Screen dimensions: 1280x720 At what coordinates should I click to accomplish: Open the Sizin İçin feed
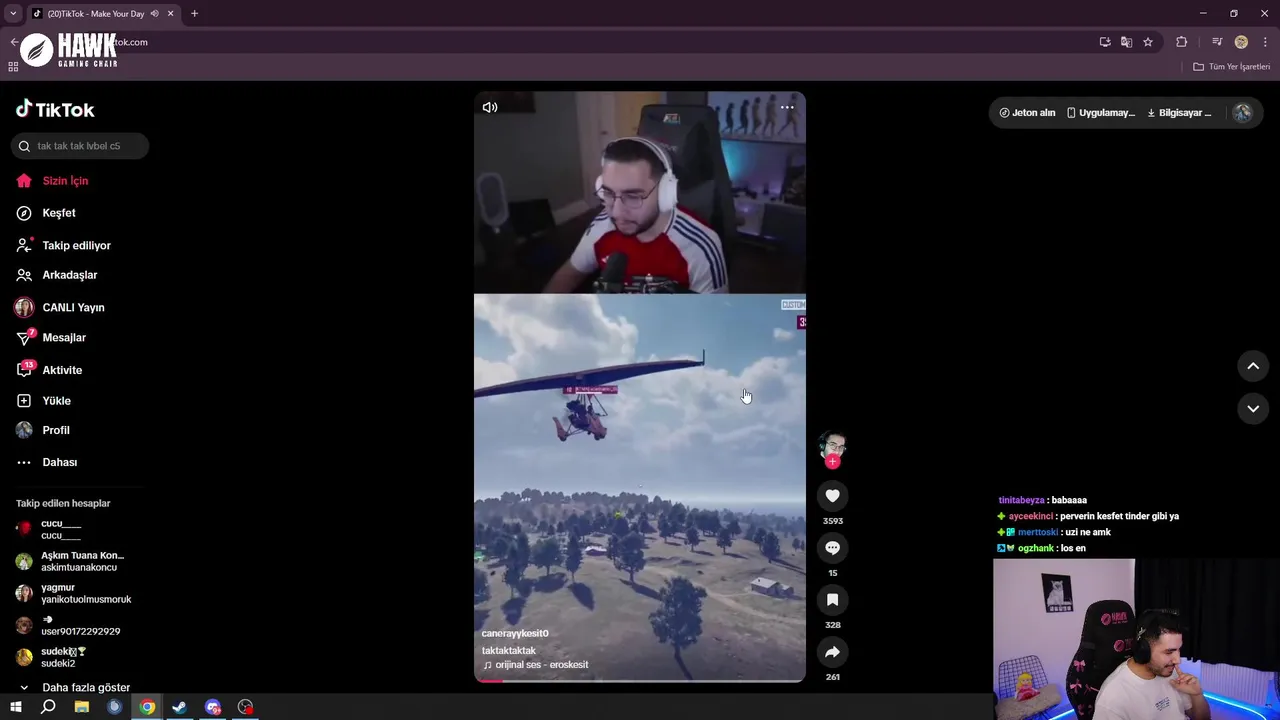pos(65,181)
